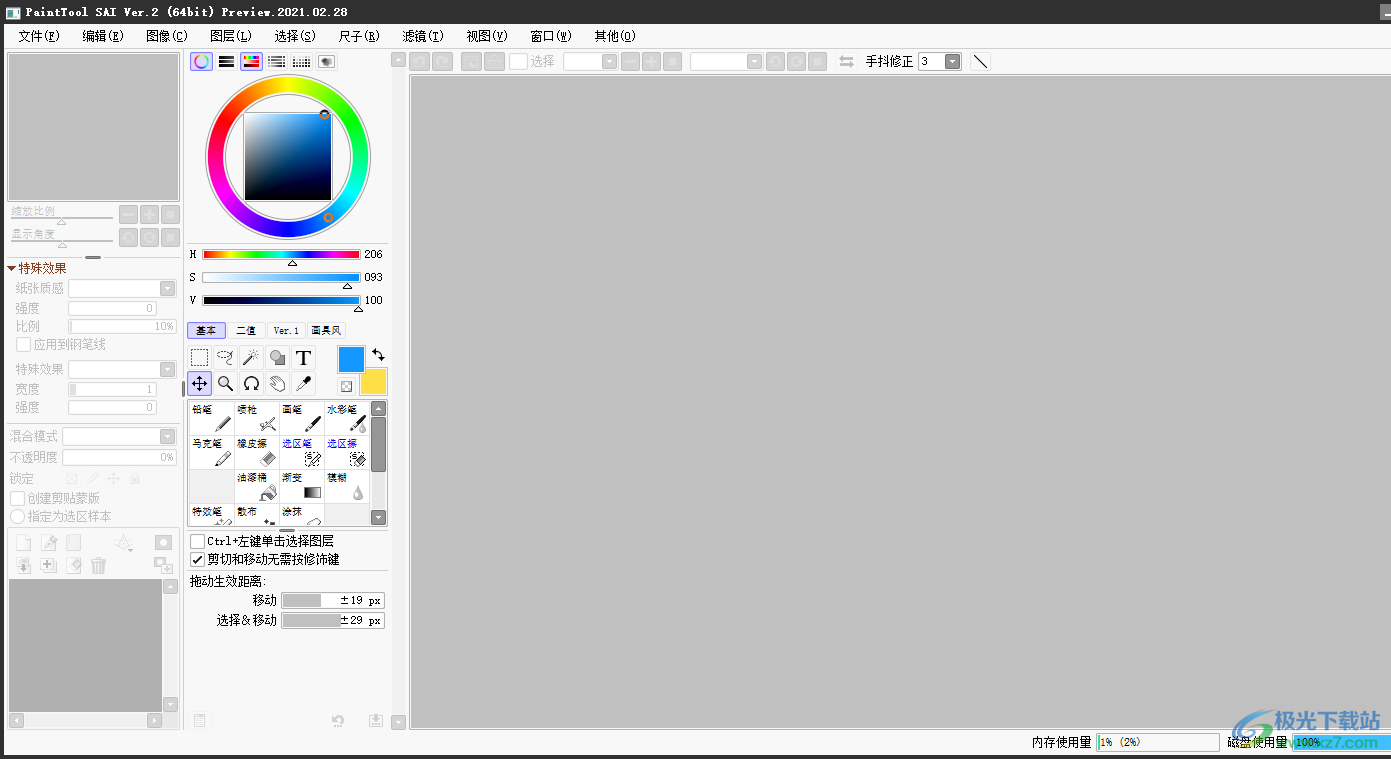This screenshot has height=759, width=1391.
Task: Open the 滤镜(T) menu
Action: [423, 36]
